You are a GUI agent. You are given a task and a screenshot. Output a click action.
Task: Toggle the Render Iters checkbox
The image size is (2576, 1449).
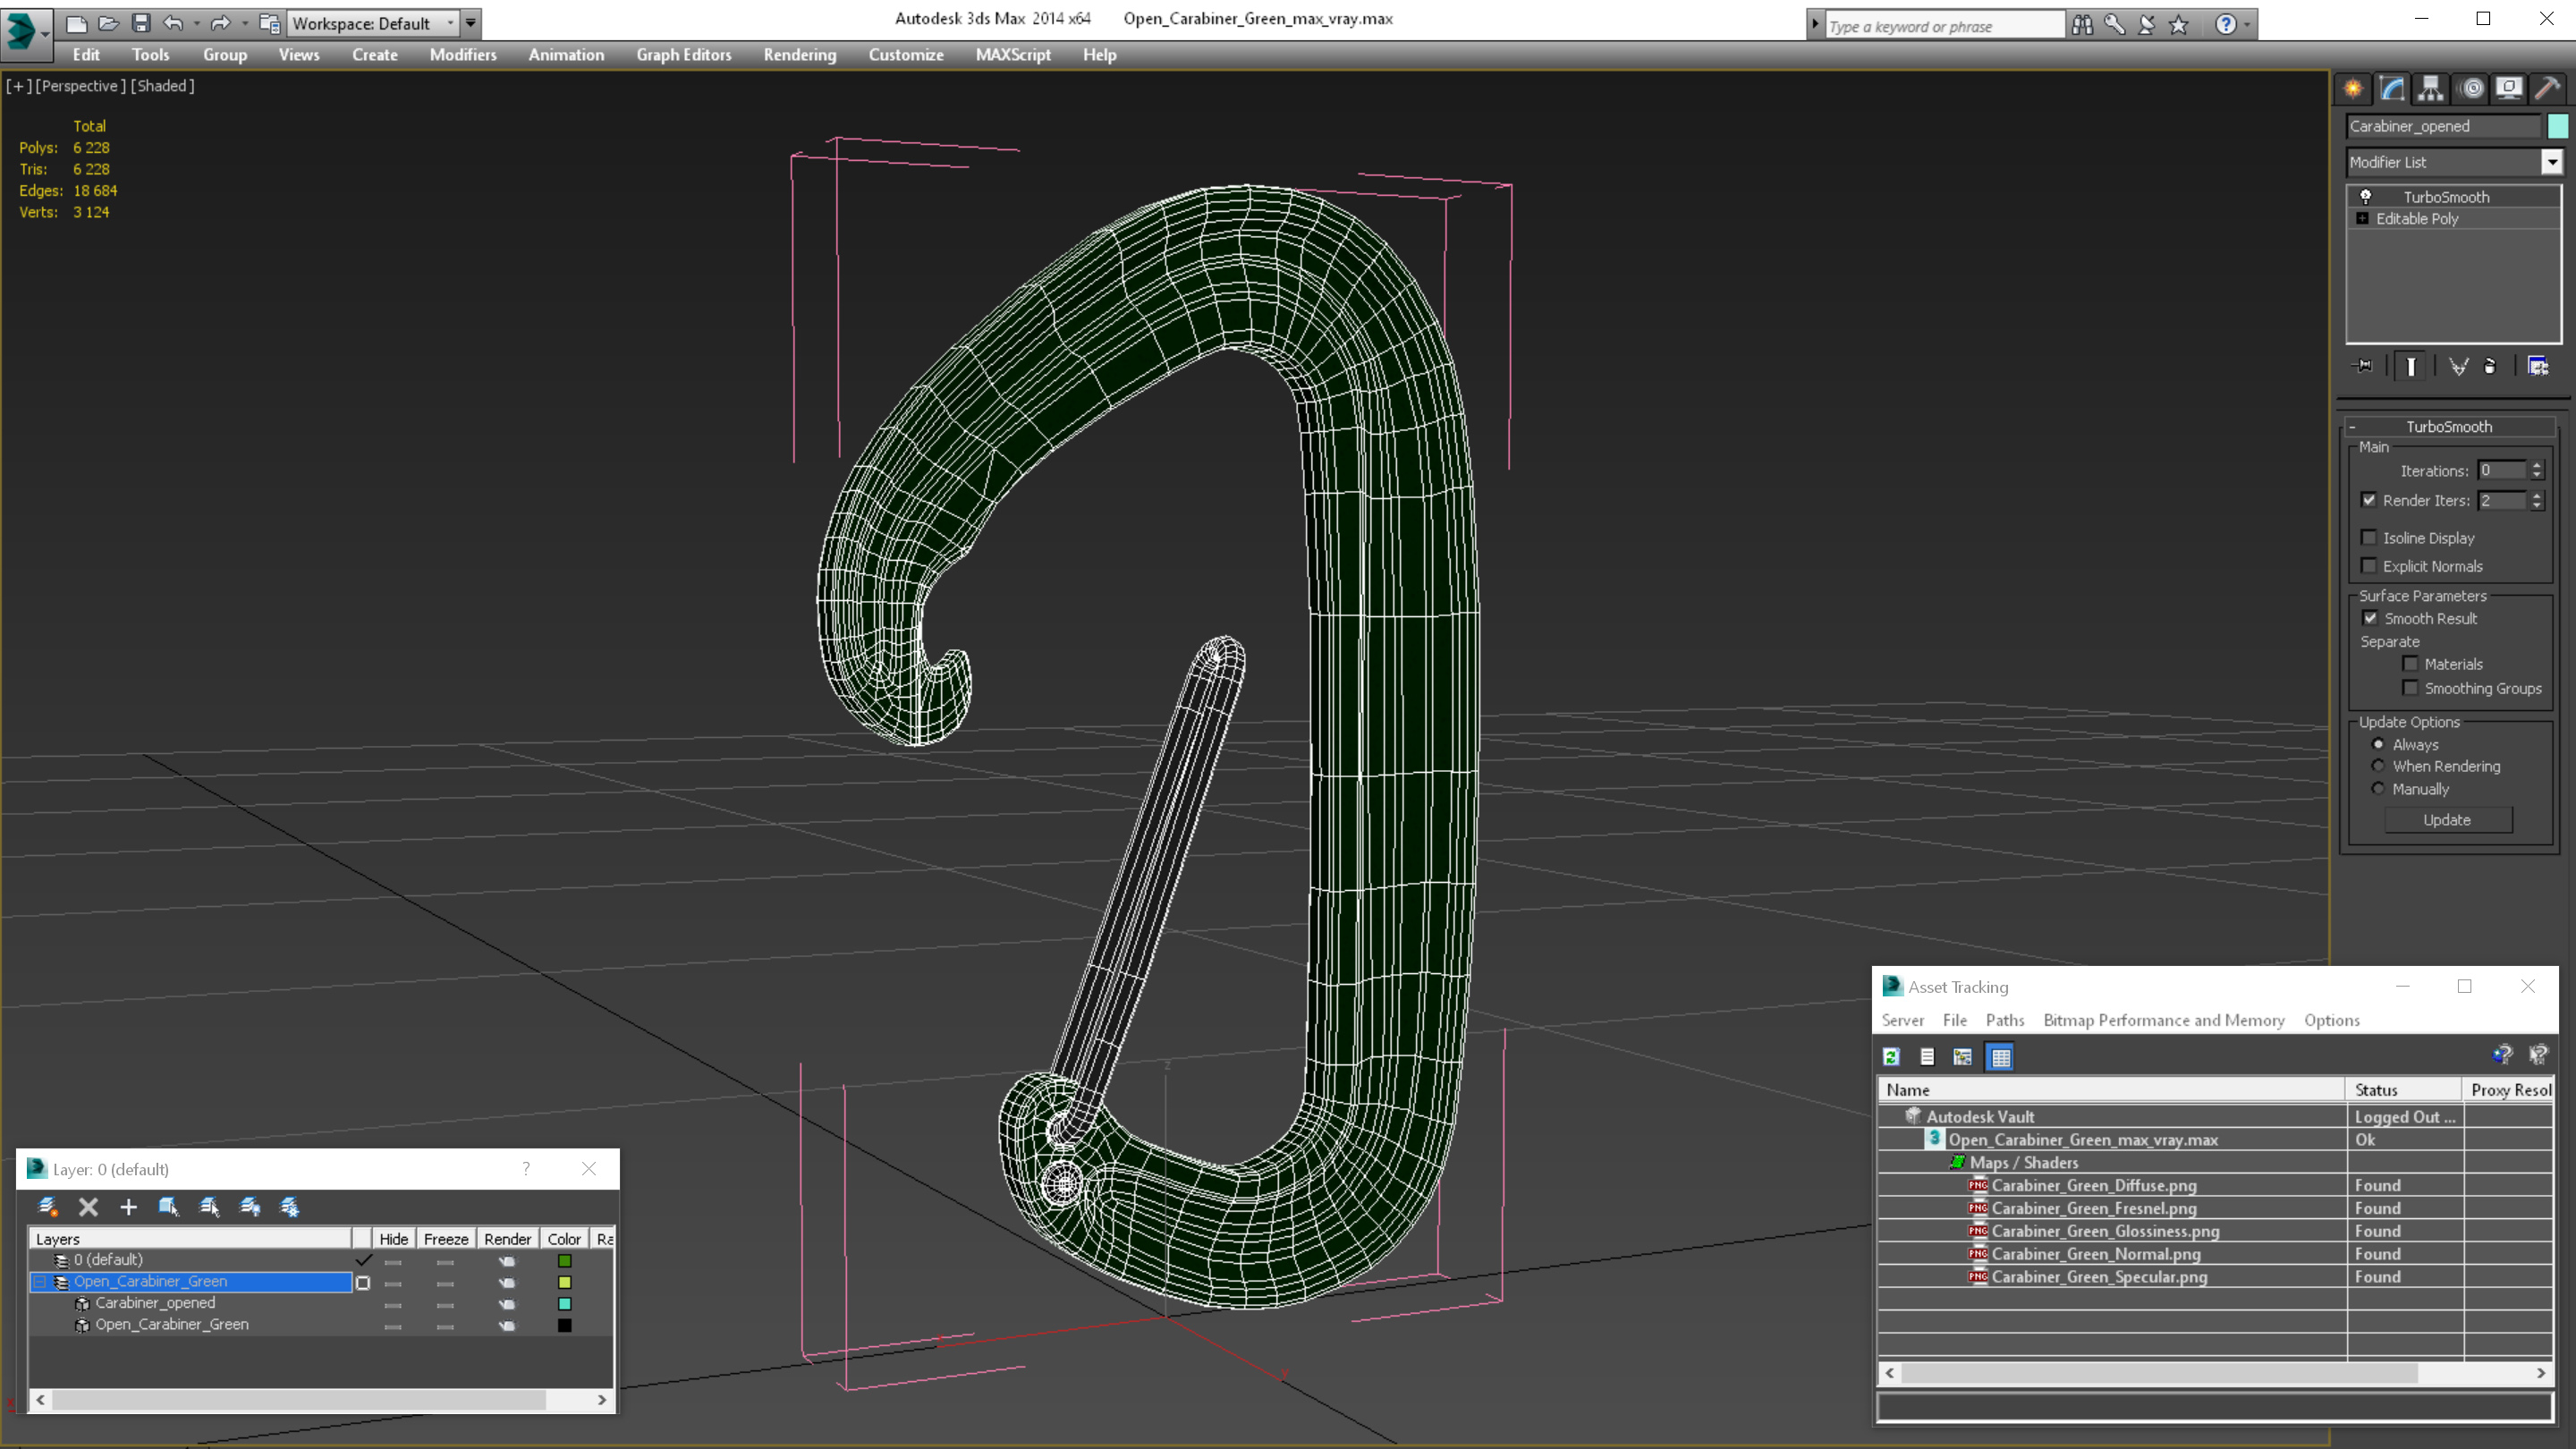(x=2369, y=500)
